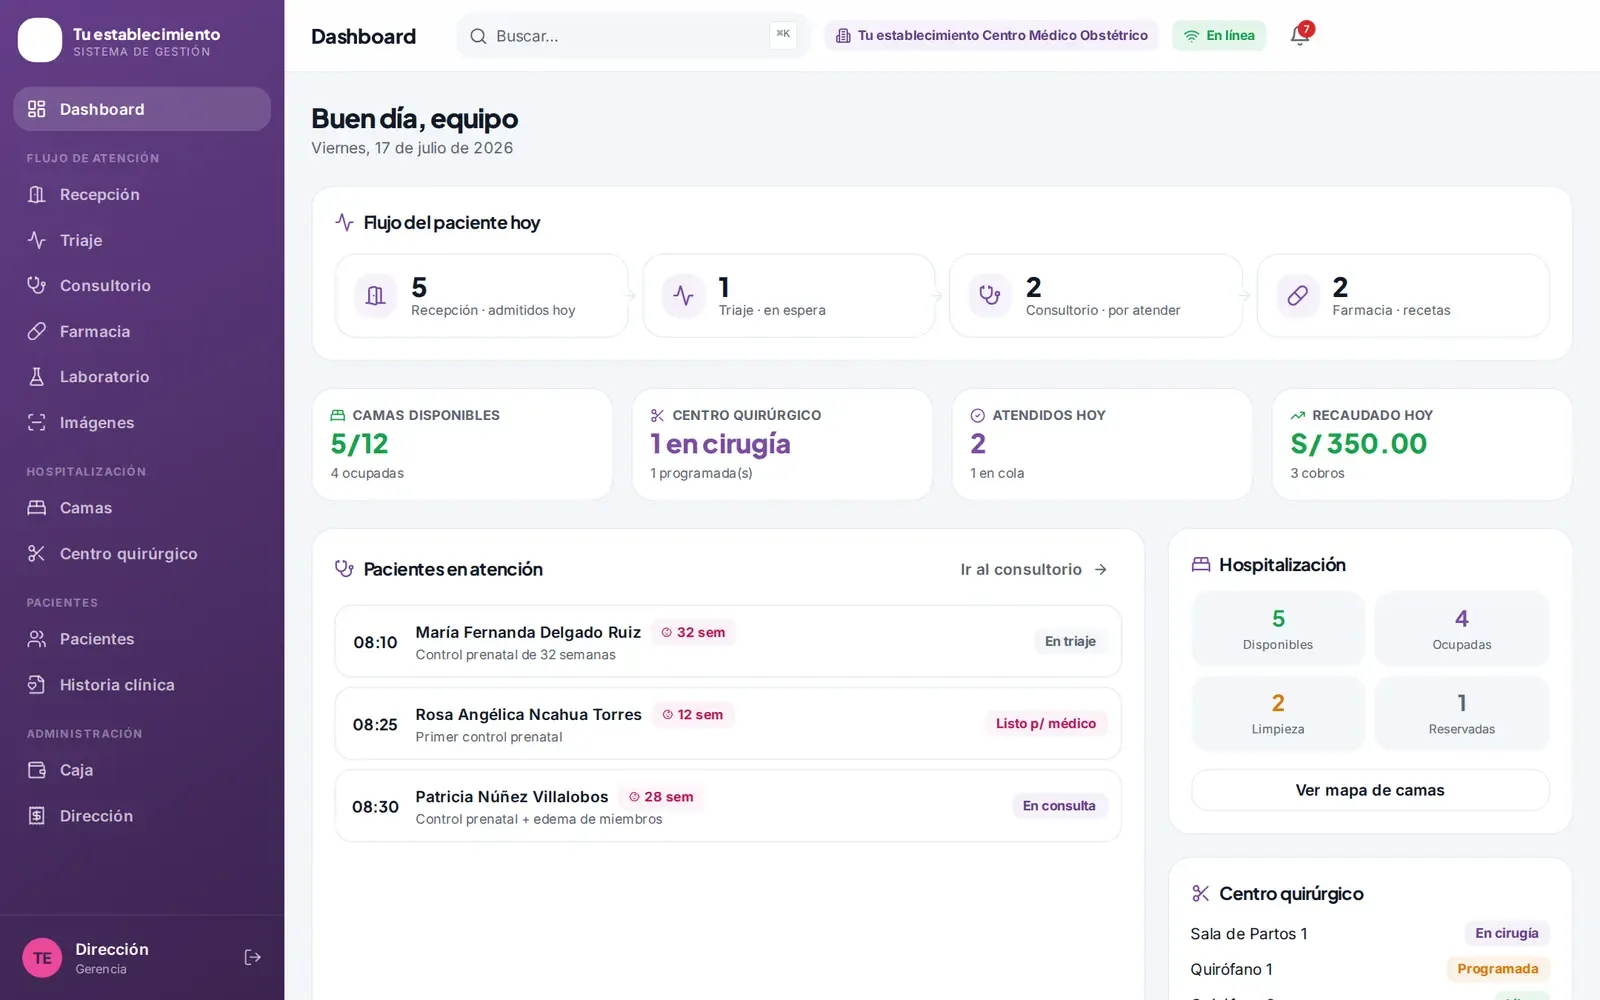Click the Limpieza beds tile
The width and height of the screenshot is (1600, 1000).
1278,713
